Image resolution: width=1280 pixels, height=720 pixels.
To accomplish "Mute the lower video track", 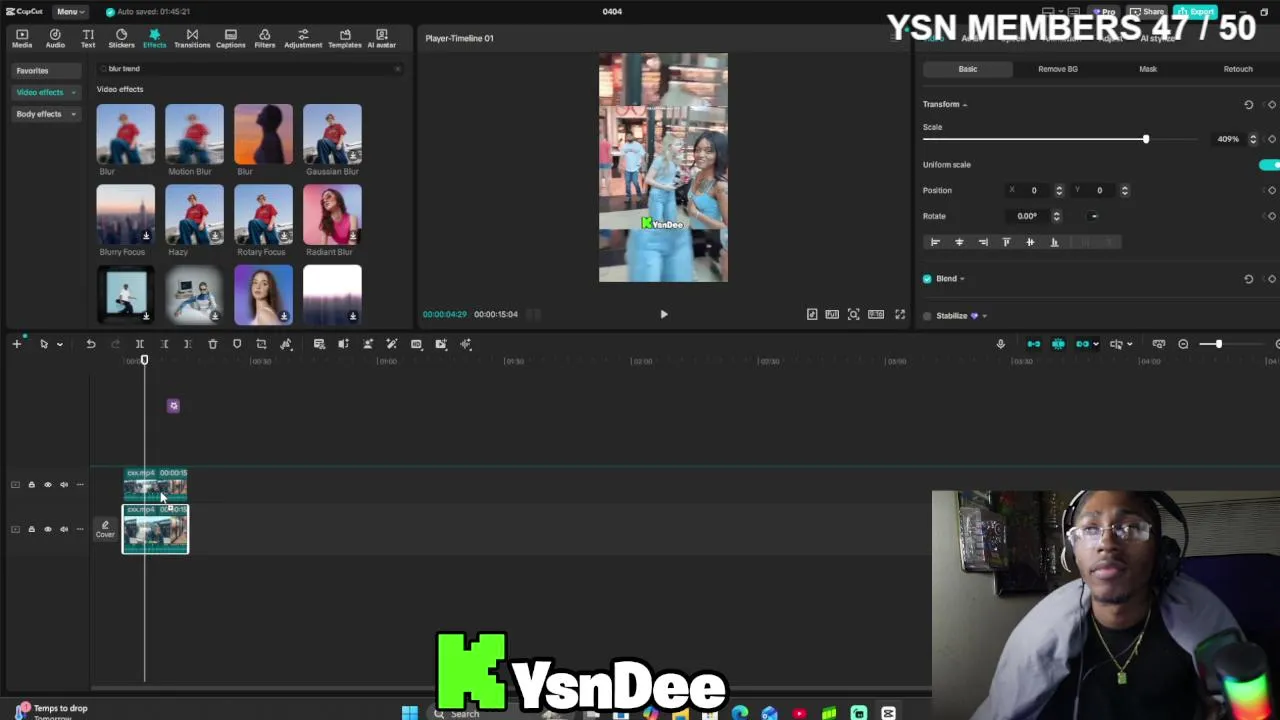I will [x=64, y=529].
